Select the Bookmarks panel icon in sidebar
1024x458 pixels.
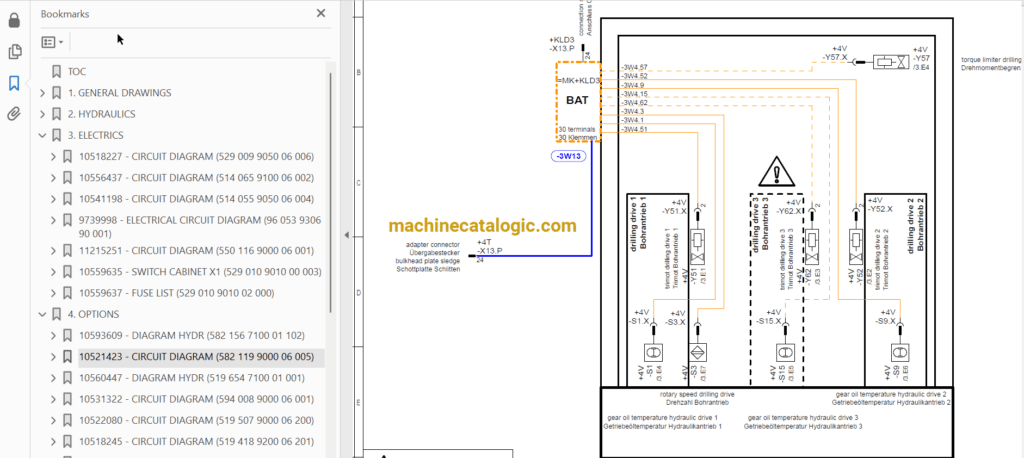click(14, 83)
